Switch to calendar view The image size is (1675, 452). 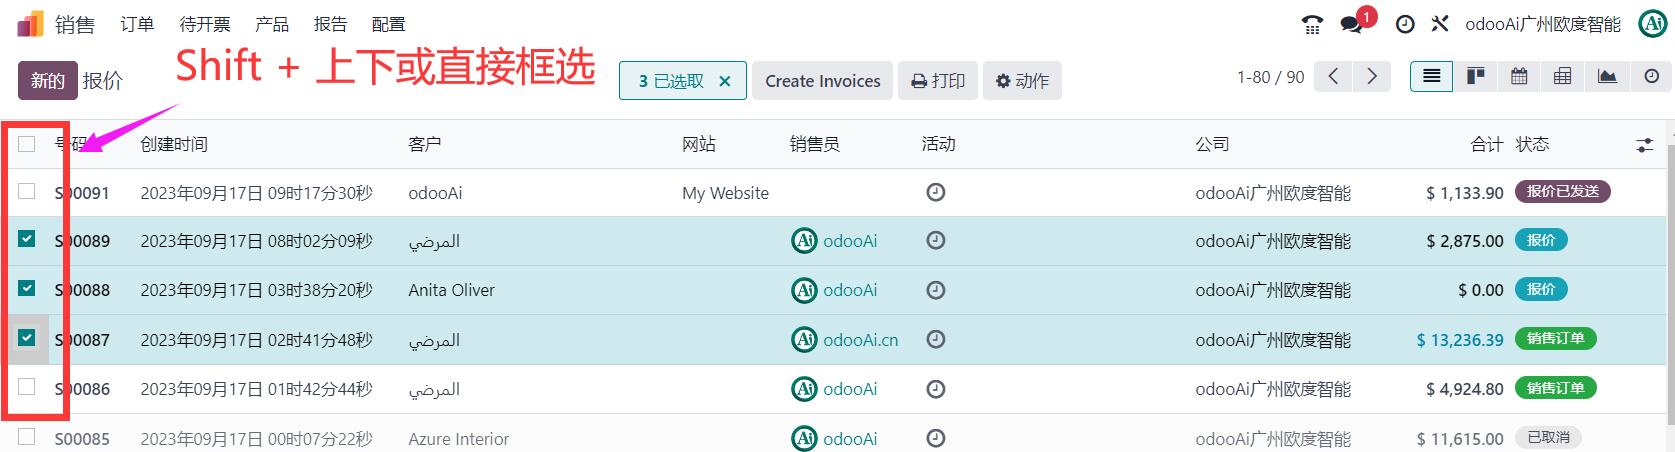(x=1519, y=76)
